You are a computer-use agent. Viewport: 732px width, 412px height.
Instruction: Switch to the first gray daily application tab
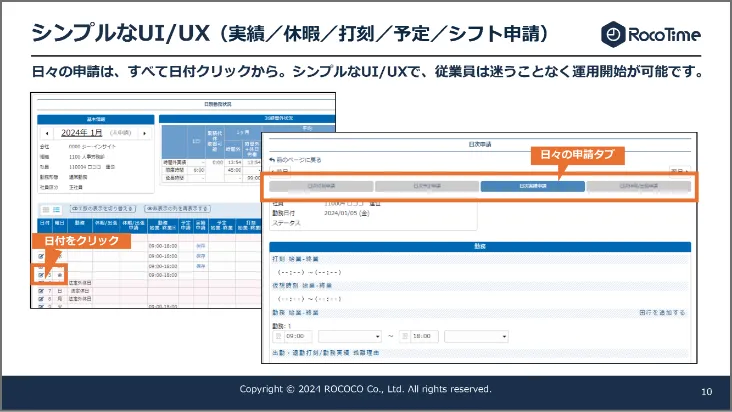(321, 185)
